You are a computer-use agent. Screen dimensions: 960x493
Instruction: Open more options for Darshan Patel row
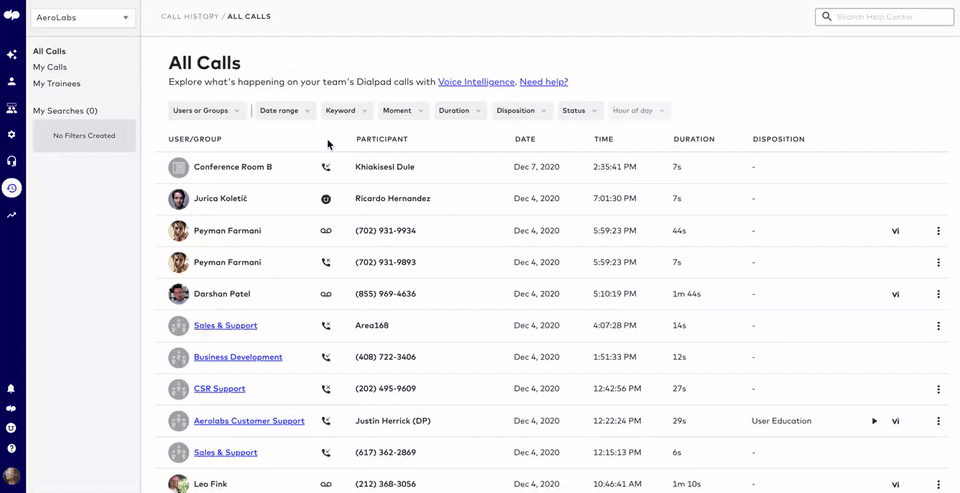pyautogui.click(x=938, y=294)
